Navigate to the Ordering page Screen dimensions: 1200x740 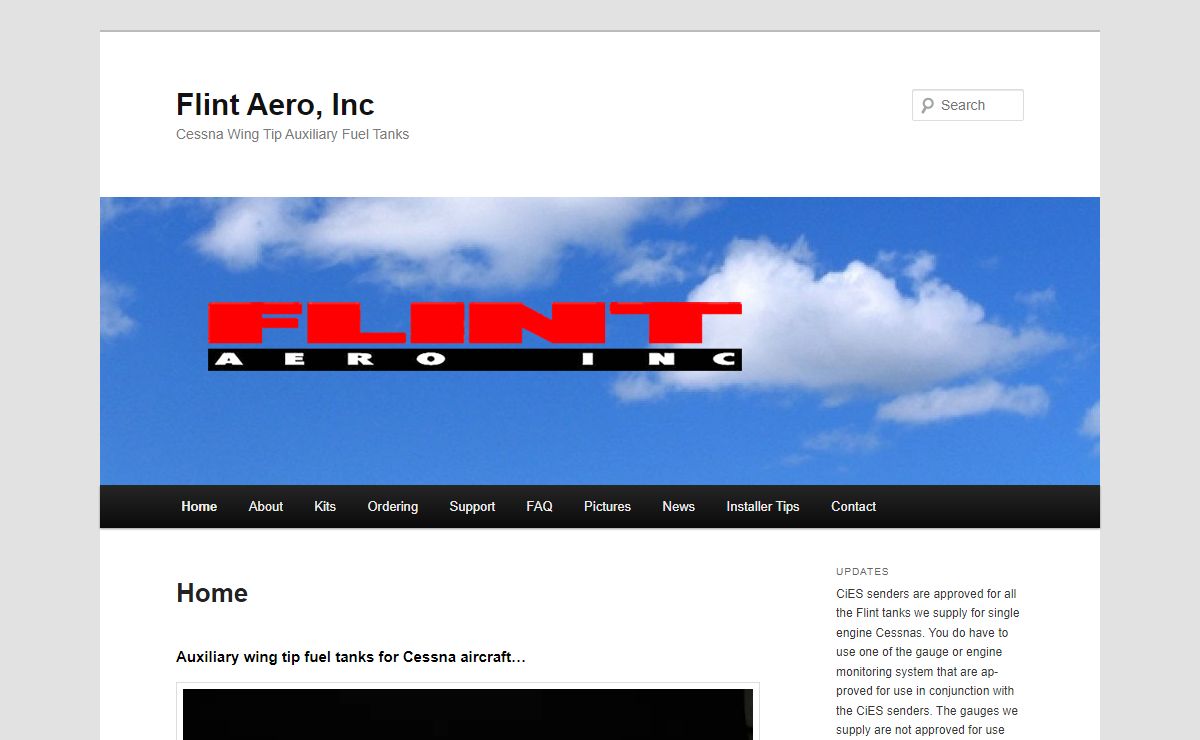[393, 506]
